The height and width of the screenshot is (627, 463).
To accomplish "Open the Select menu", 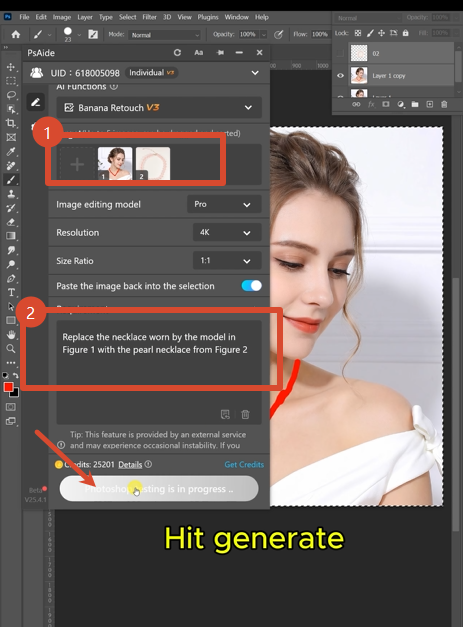I will 128,17.
